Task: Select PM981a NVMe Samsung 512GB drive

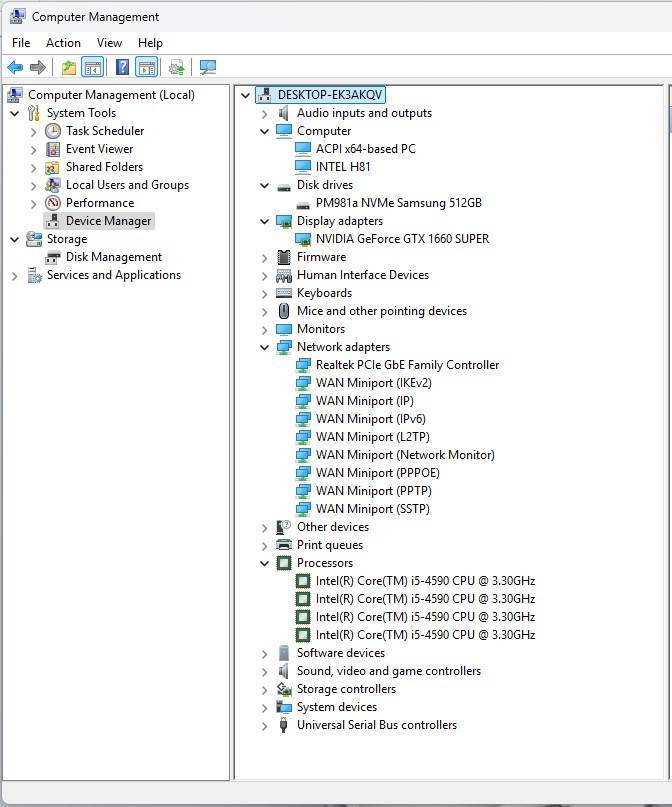Action: (398, 203)
